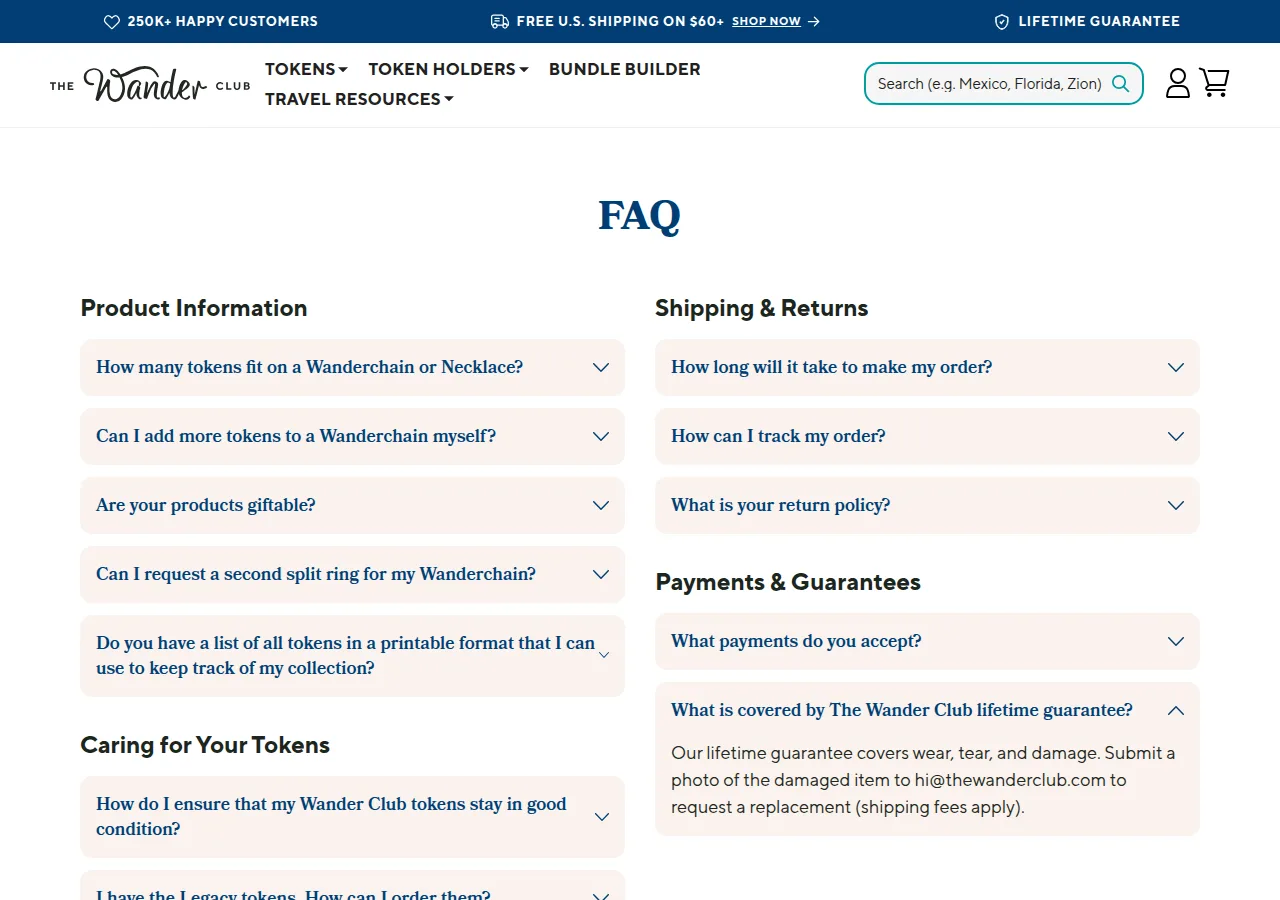Expand 'How long will it take' question
This screenshot has width=1280, height=900.
927,367
